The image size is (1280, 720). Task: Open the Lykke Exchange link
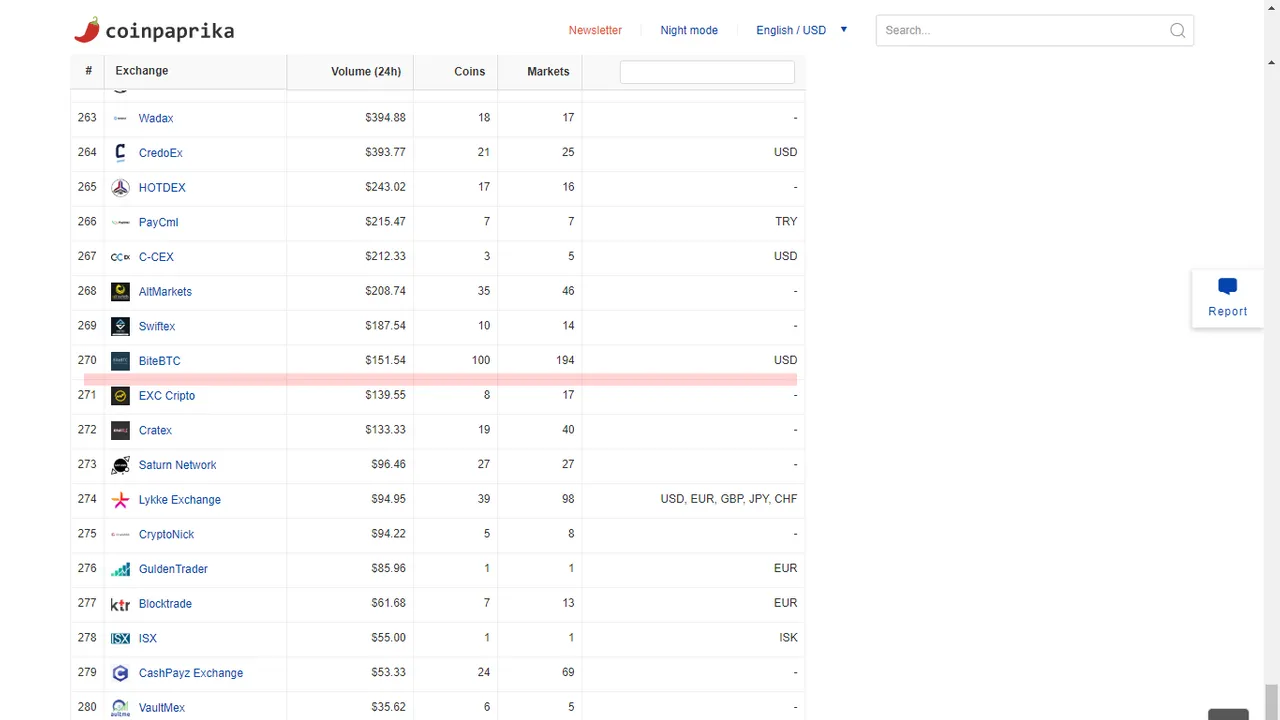[180, 500]
